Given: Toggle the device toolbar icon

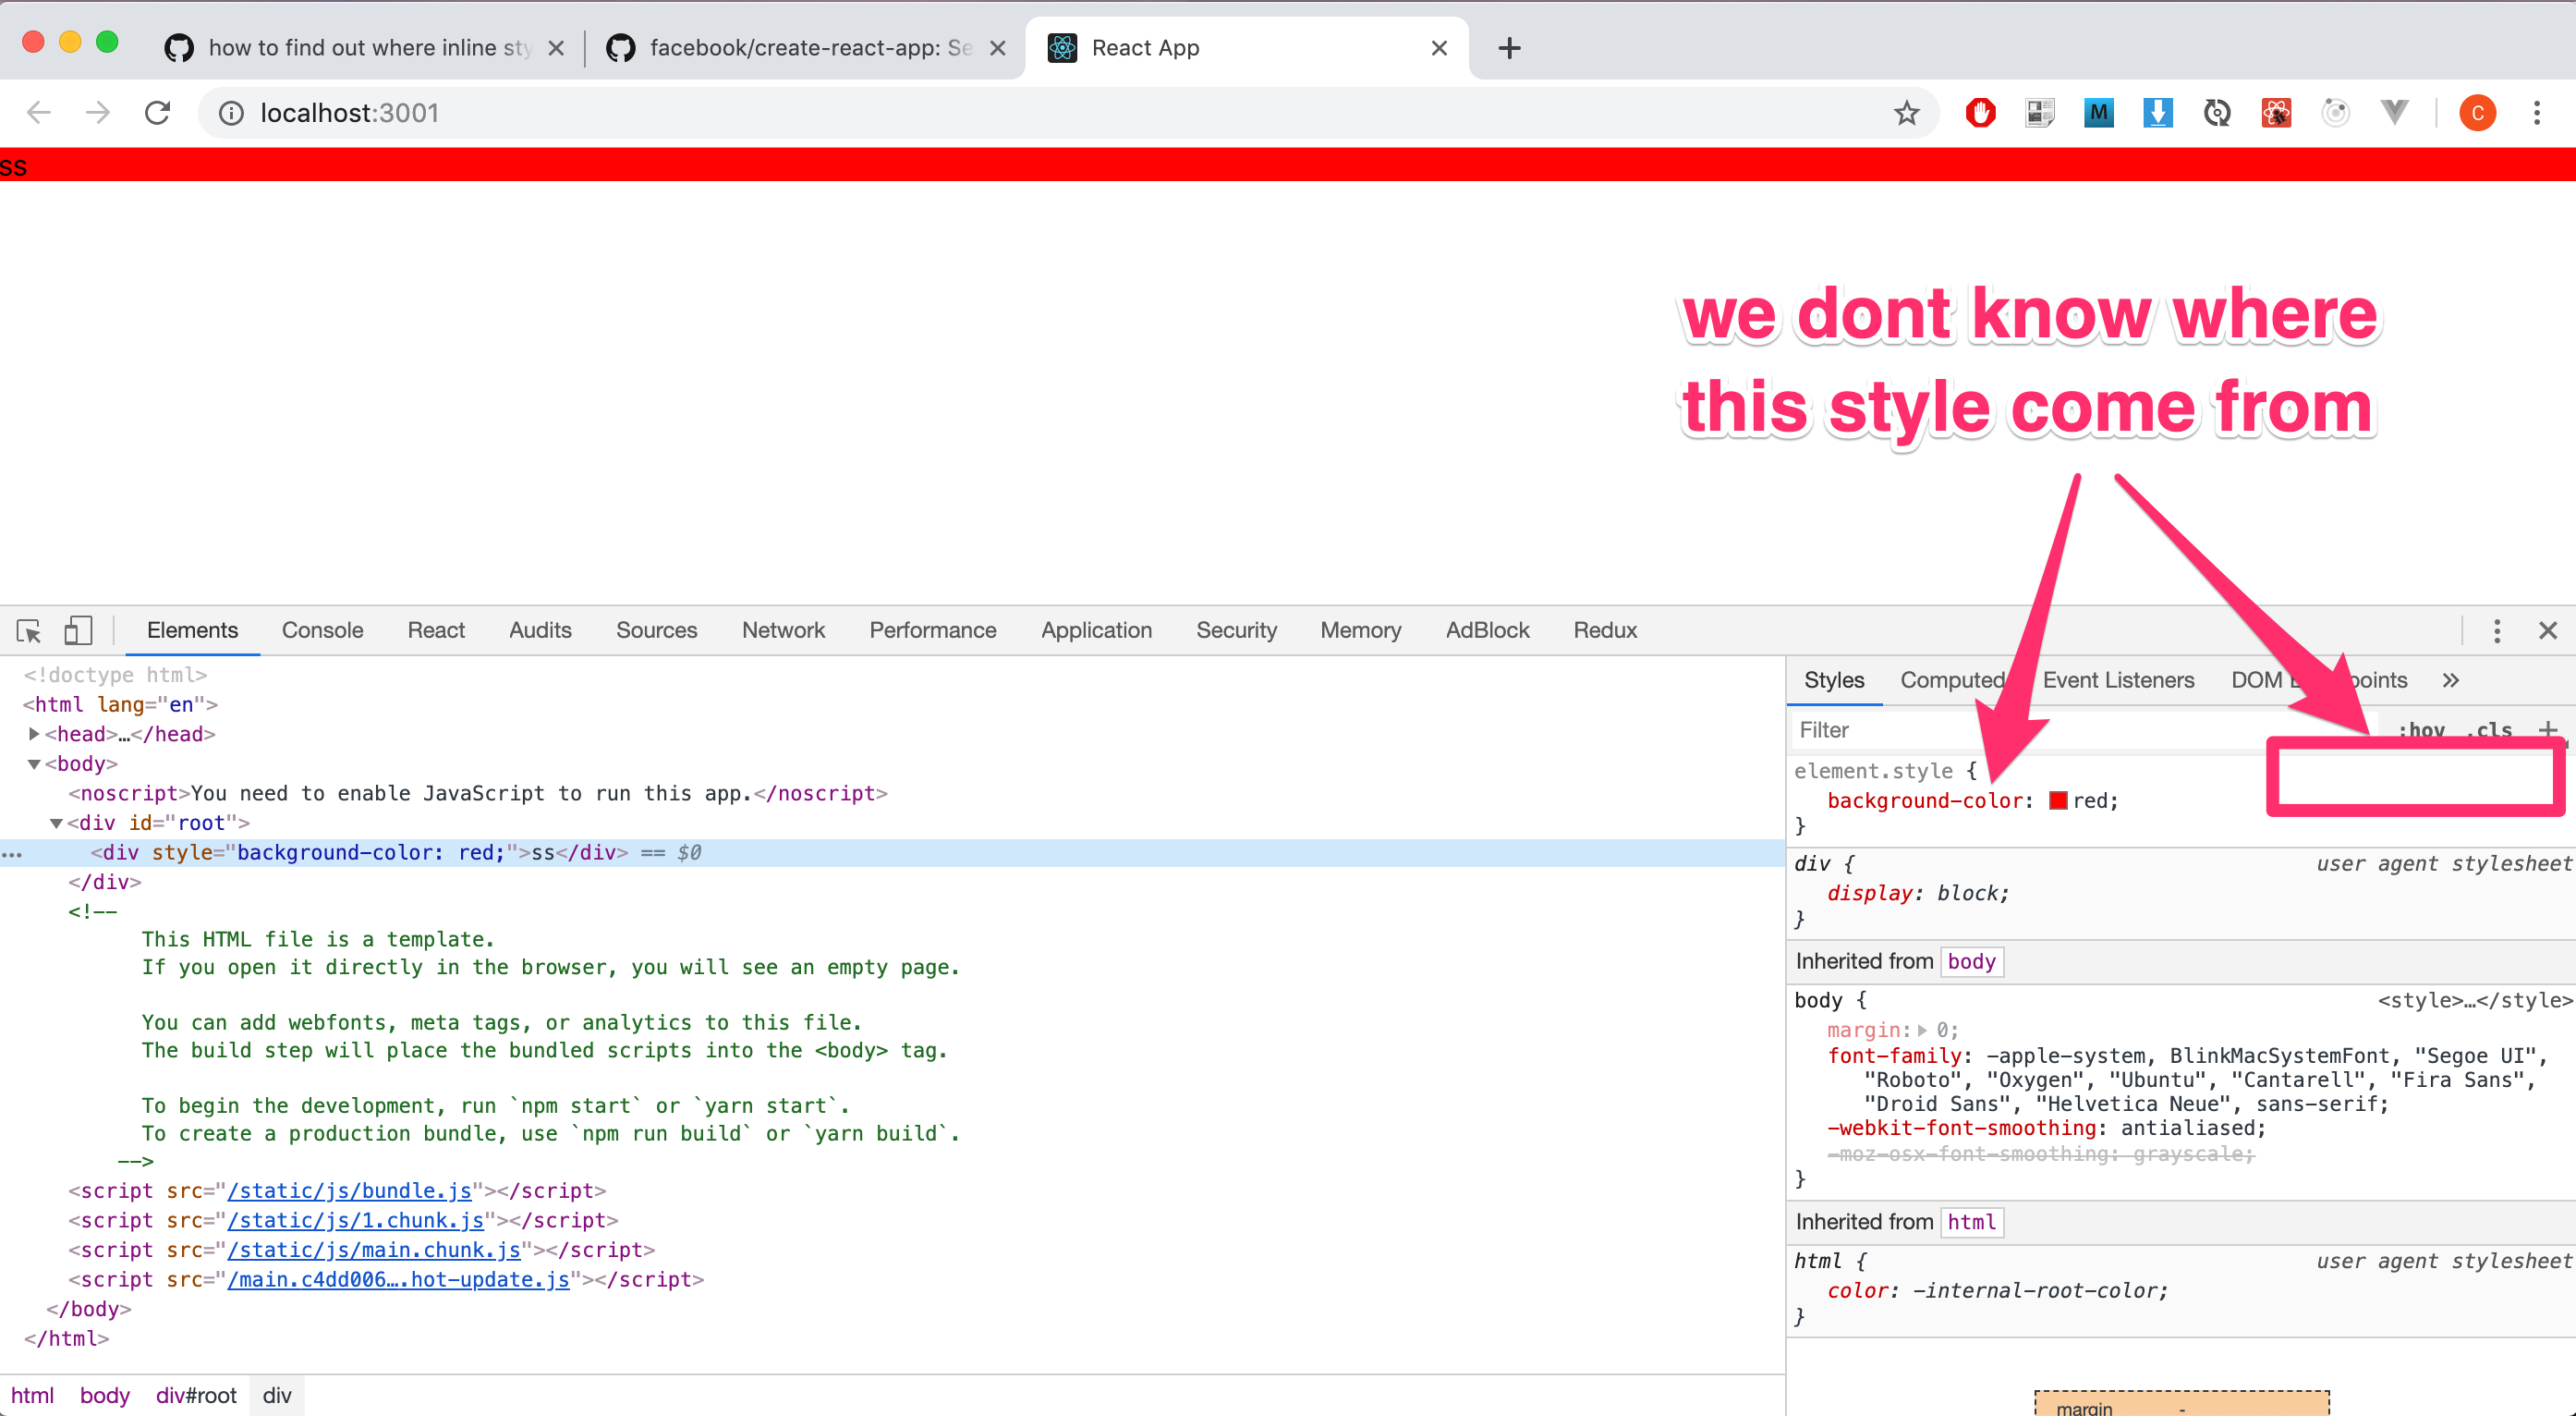Looking at the screenshot, I should coord(78,630).
